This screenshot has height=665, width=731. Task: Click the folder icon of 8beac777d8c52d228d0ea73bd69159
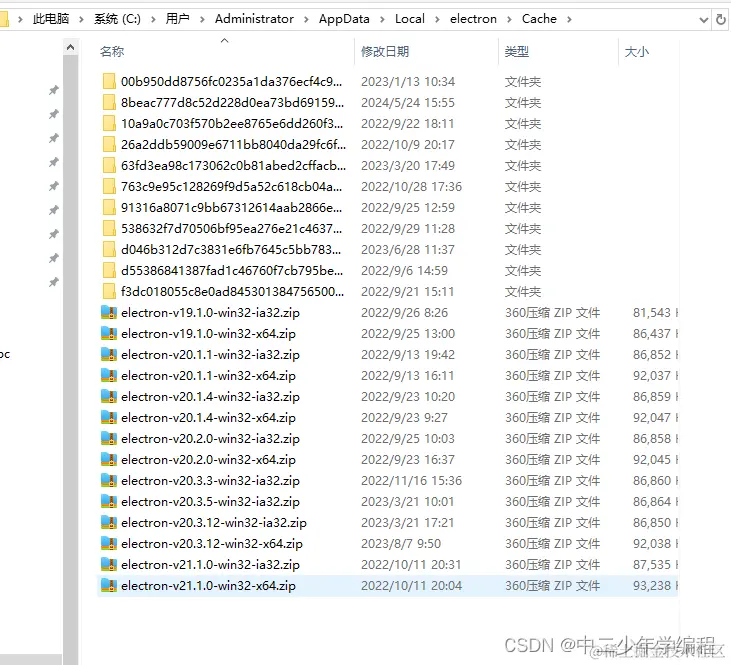coord(109,102)
